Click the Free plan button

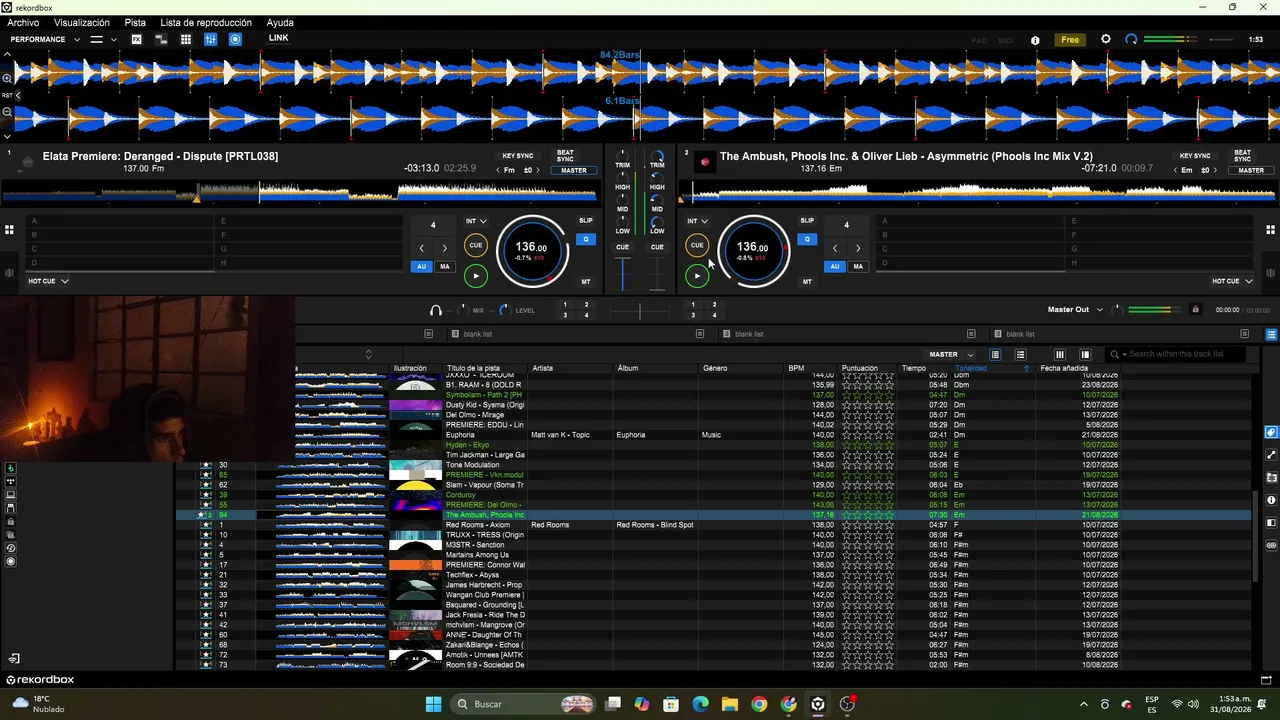pos(1070,40)
